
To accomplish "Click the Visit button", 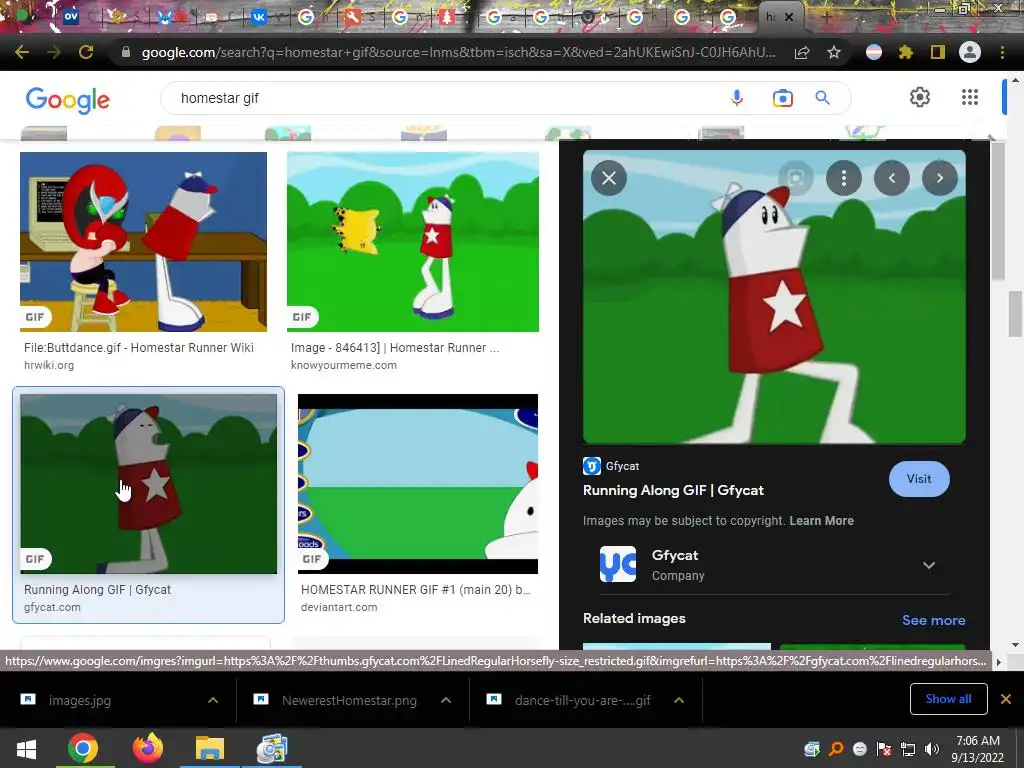I will 919,479.
